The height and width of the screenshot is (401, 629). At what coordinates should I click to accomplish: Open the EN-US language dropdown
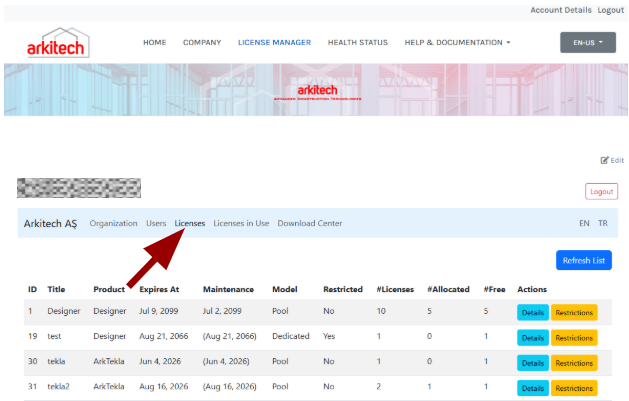[588, 43]
